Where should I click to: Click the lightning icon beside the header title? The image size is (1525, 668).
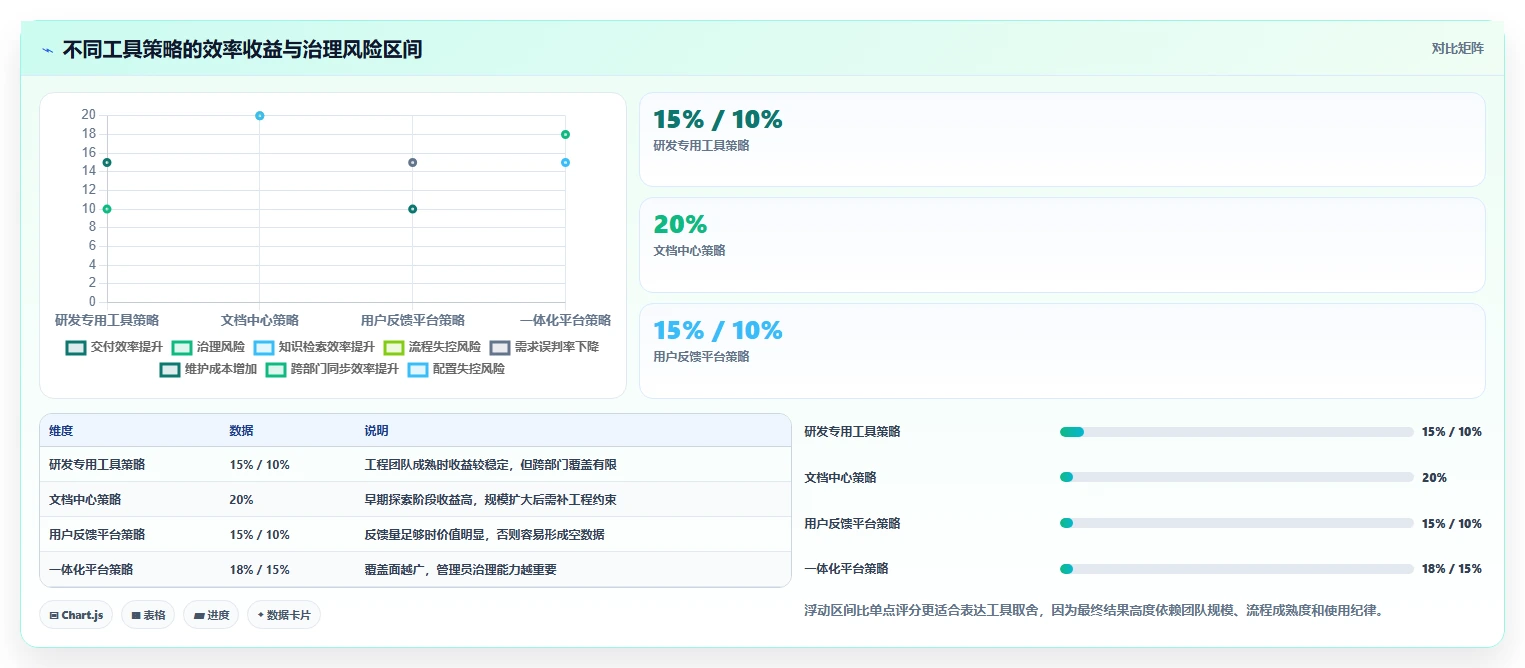coord(47,49)
